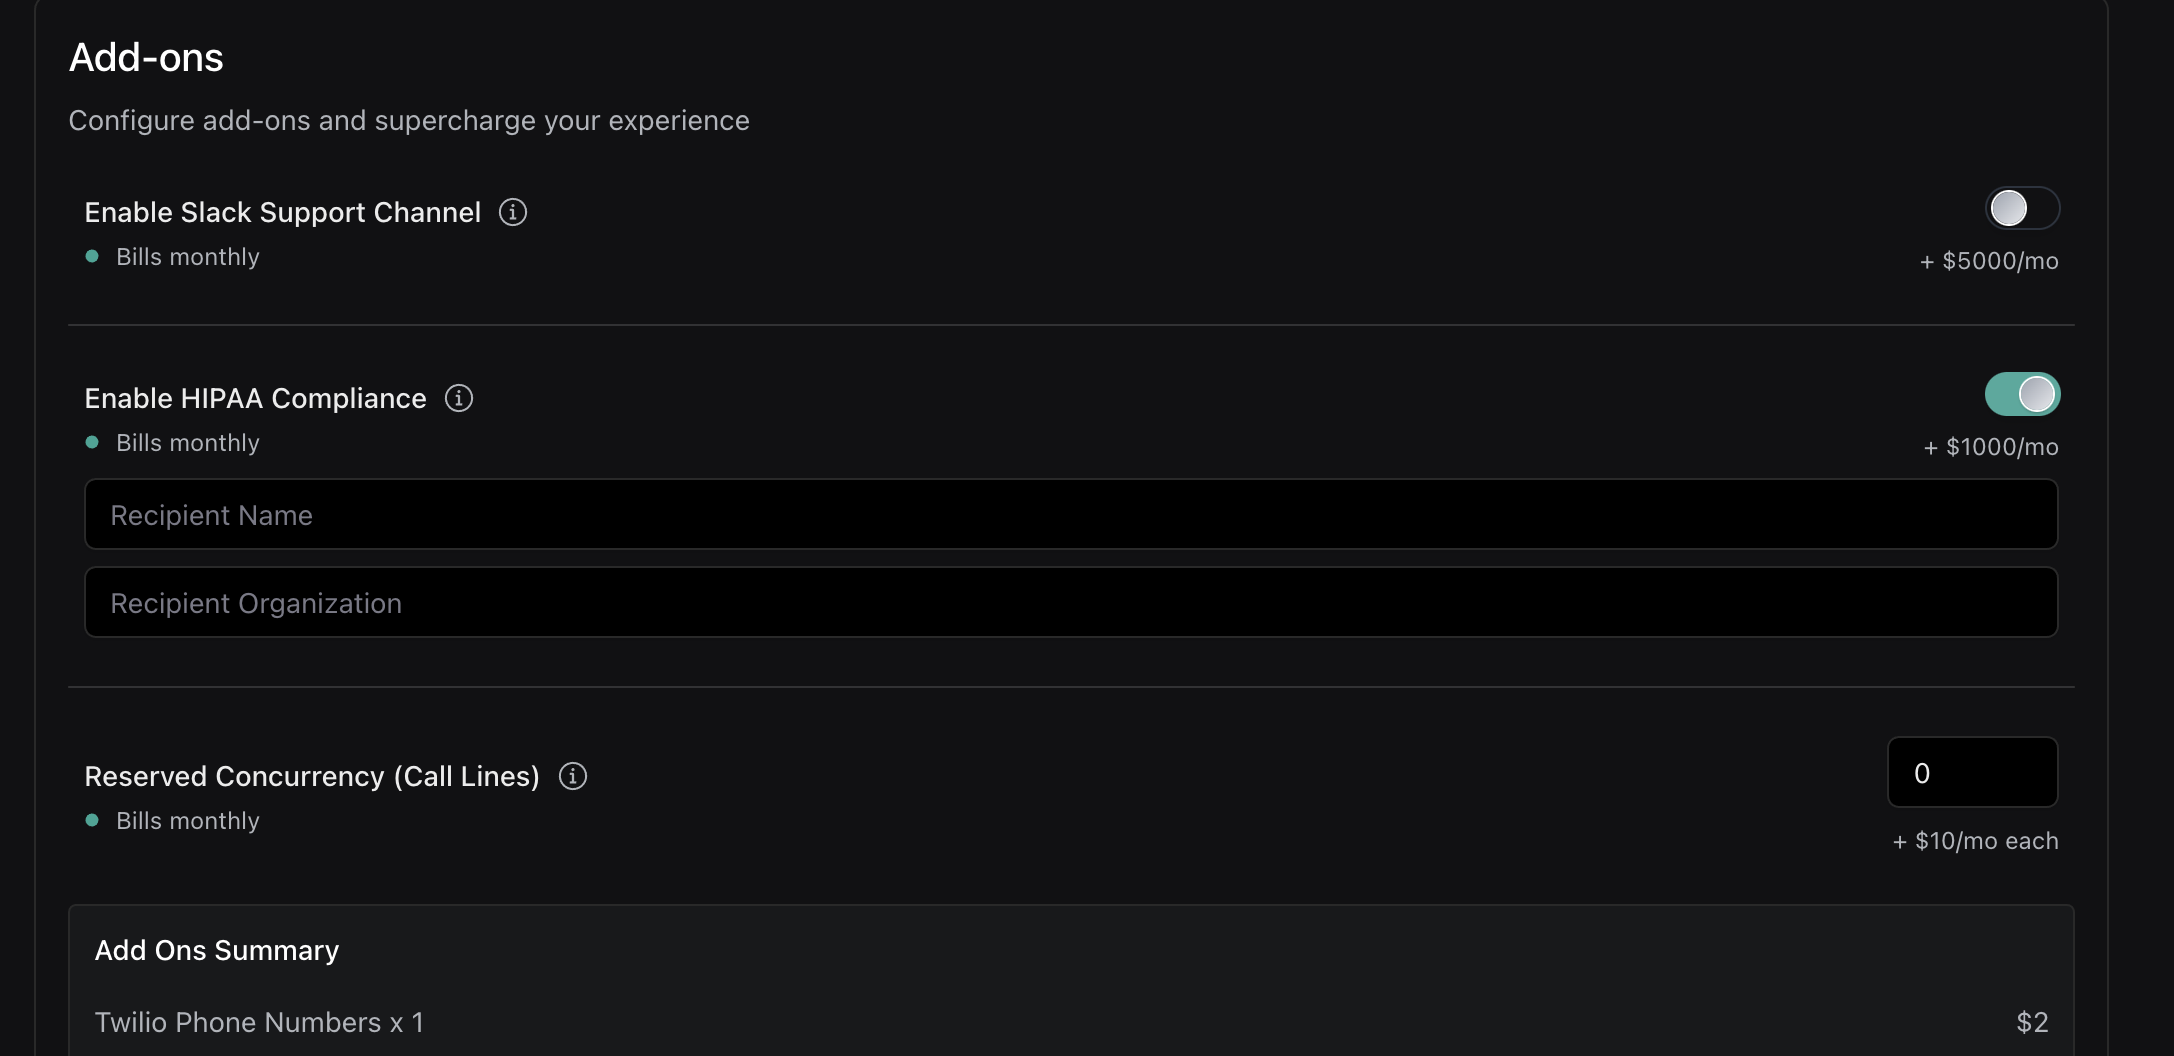The width and height of the screenshot is (2174, 1056).
Task: Click the Bills monthly dot under Reserved Concurrency
Action: click(x=93, y=820)
